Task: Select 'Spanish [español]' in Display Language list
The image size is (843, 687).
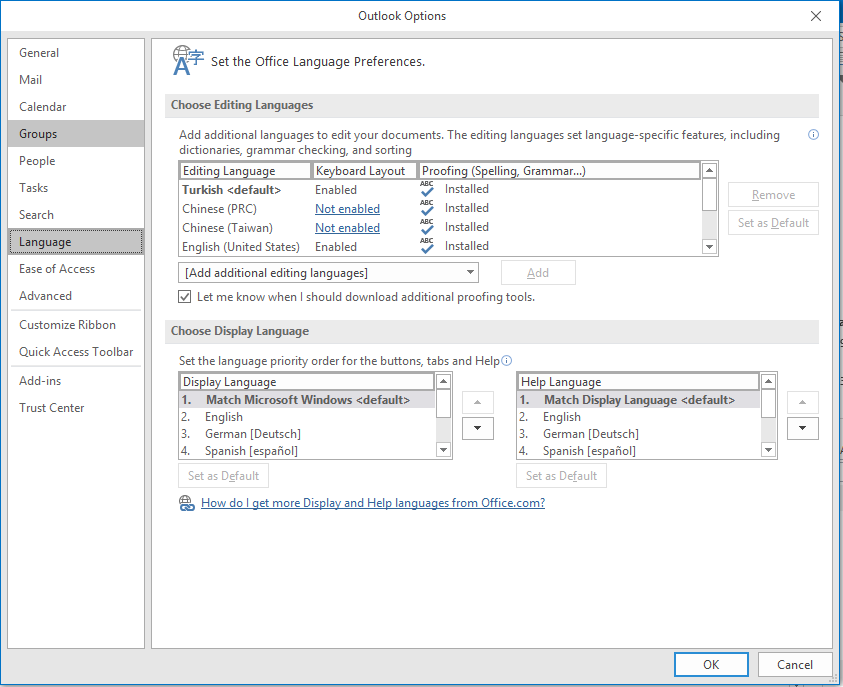Action: pos(307,450)
